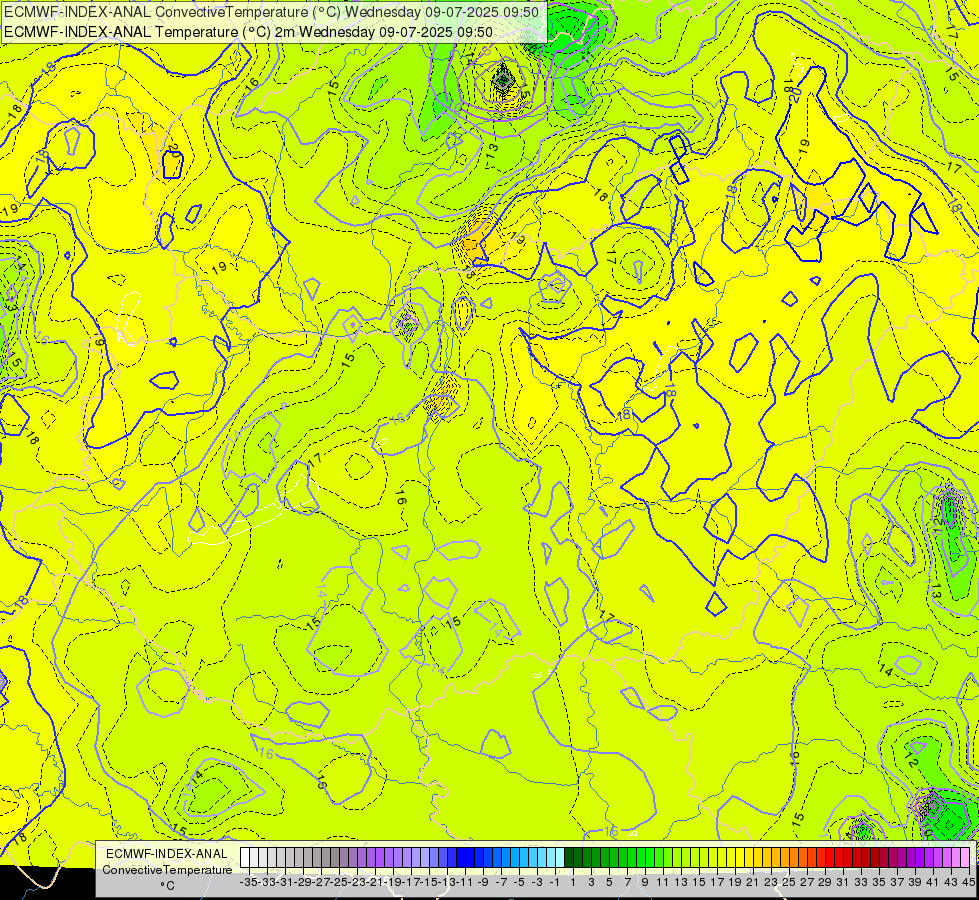Select the bright red swatch above legend value 29
This screenshot has width=979, height=900.
pos(830,857)
